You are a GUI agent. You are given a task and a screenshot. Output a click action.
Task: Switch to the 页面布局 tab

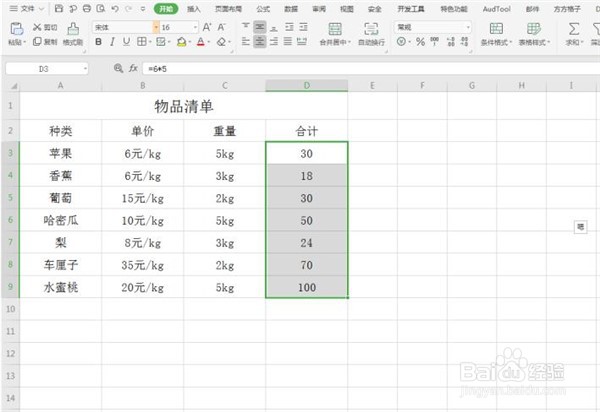(x=228, y=9)
